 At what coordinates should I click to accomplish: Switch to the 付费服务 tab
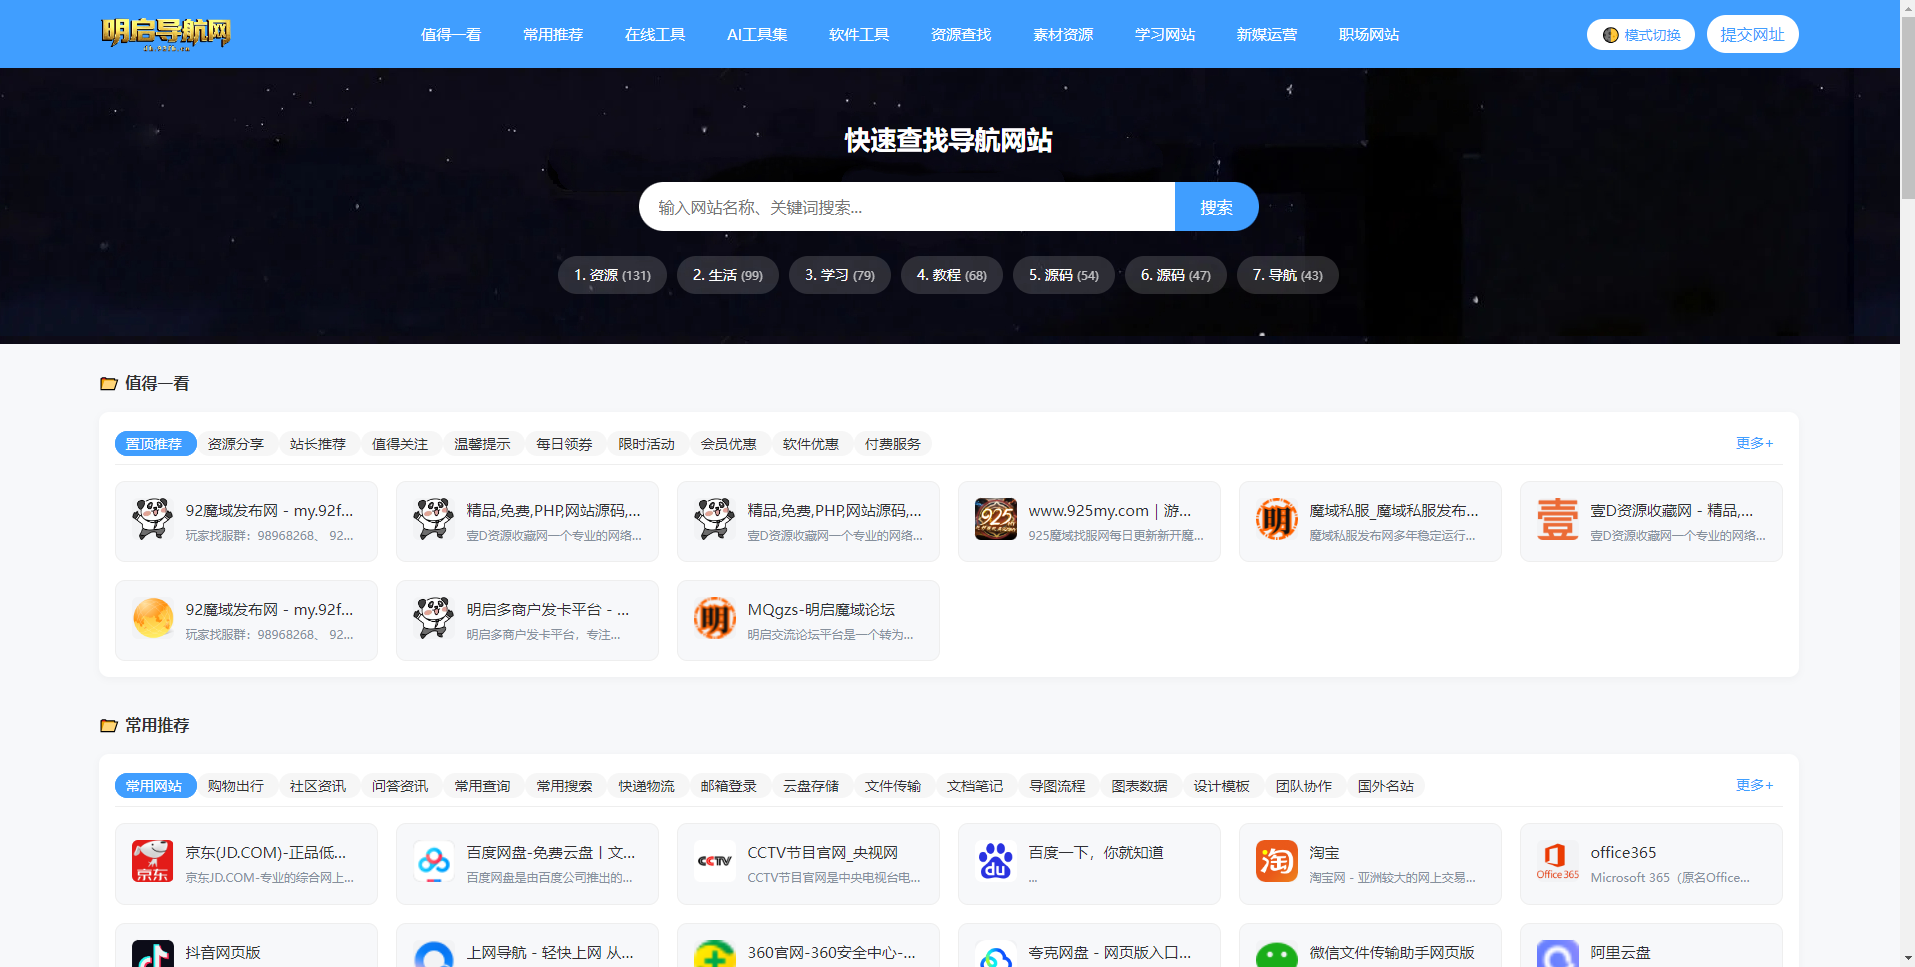tap(893, 444)
